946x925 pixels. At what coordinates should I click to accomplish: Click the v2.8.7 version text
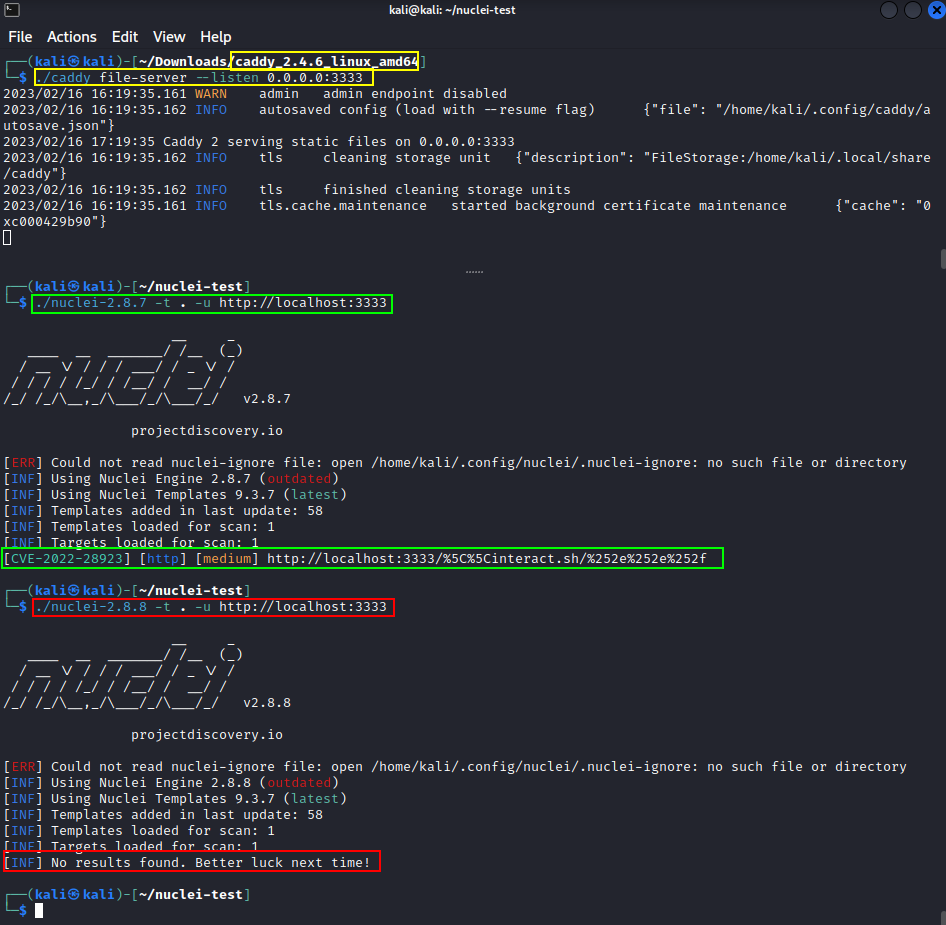267,399
